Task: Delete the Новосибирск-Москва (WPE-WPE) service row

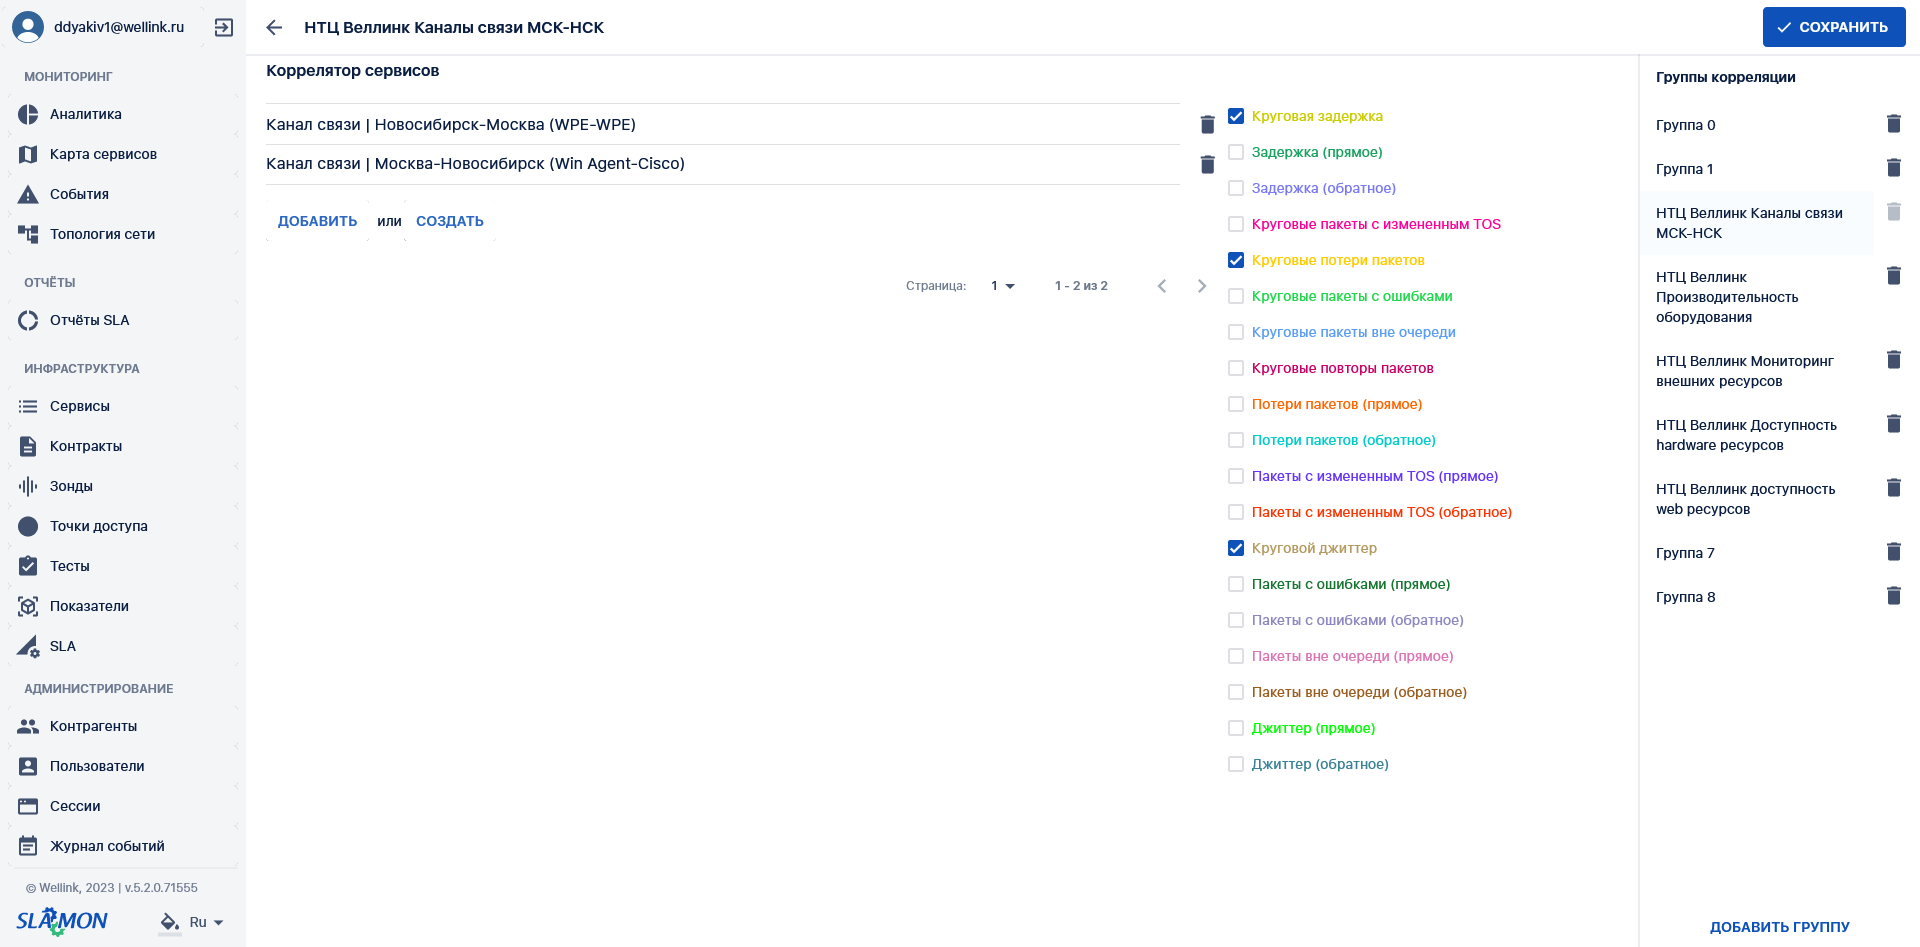Action: pos(1207,124)
